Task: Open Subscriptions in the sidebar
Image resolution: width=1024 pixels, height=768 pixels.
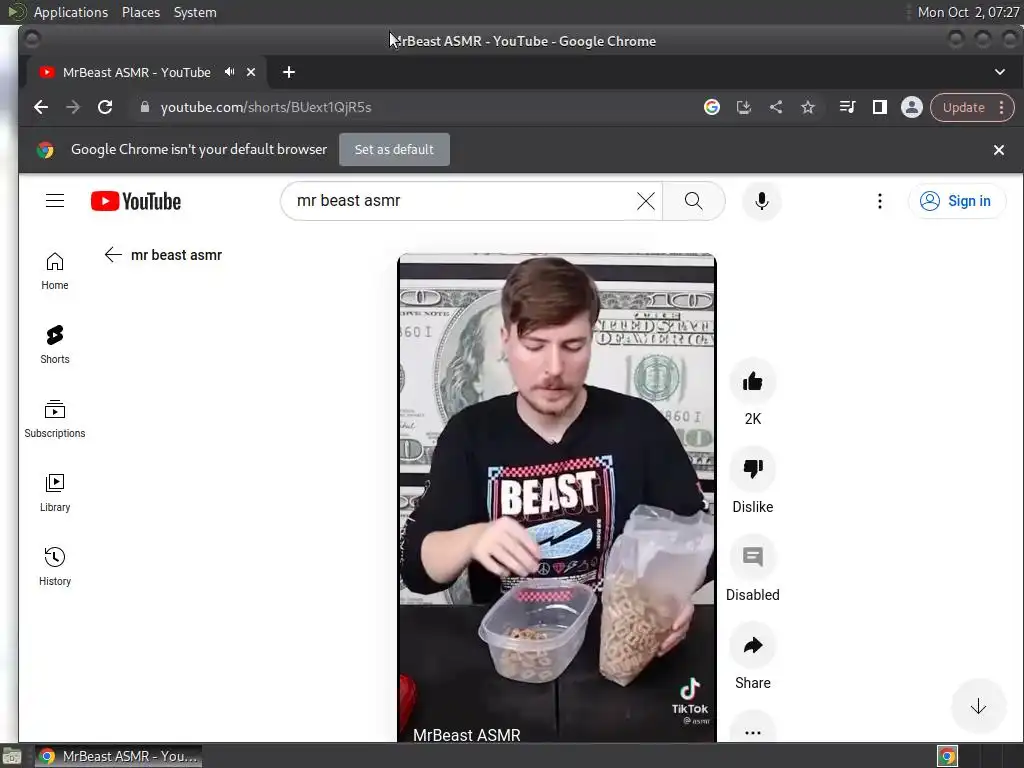Action: [x=55, y=419]
